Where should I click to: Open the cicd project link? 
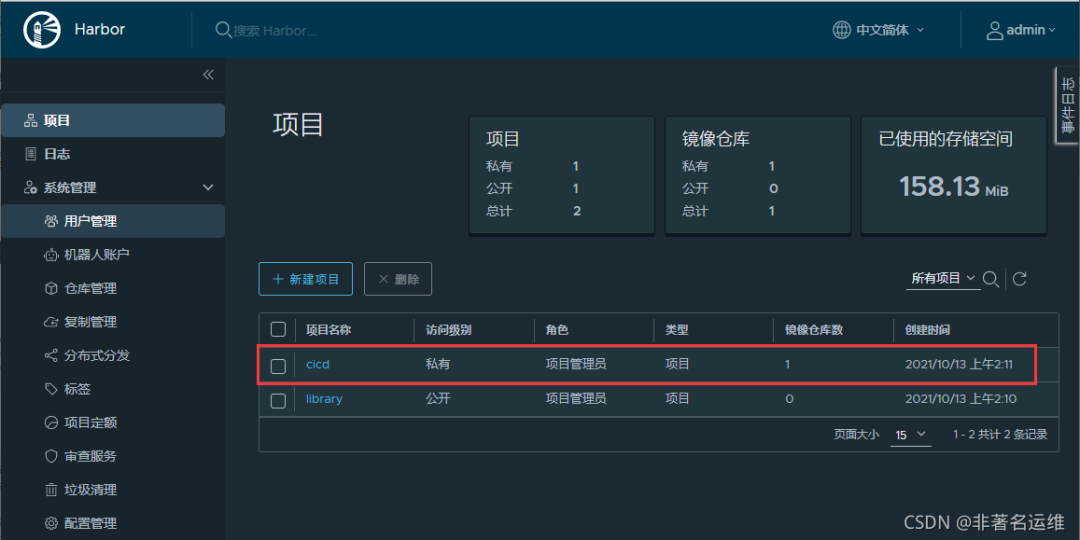click(318, 364)
